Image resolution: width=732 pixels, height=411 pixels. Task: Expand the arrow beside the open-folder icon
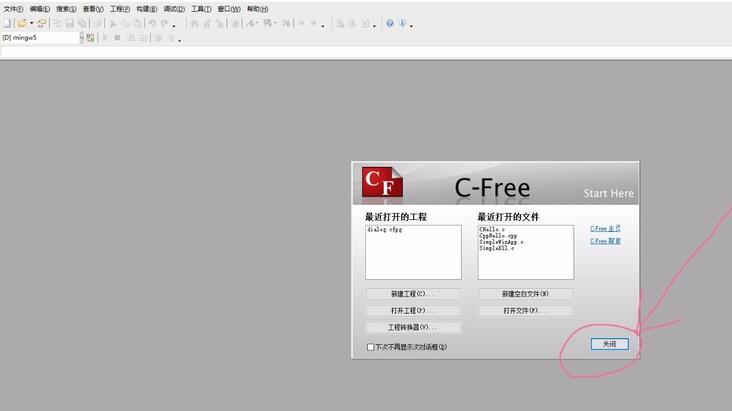pyautogui.click(x=31, y=23)
